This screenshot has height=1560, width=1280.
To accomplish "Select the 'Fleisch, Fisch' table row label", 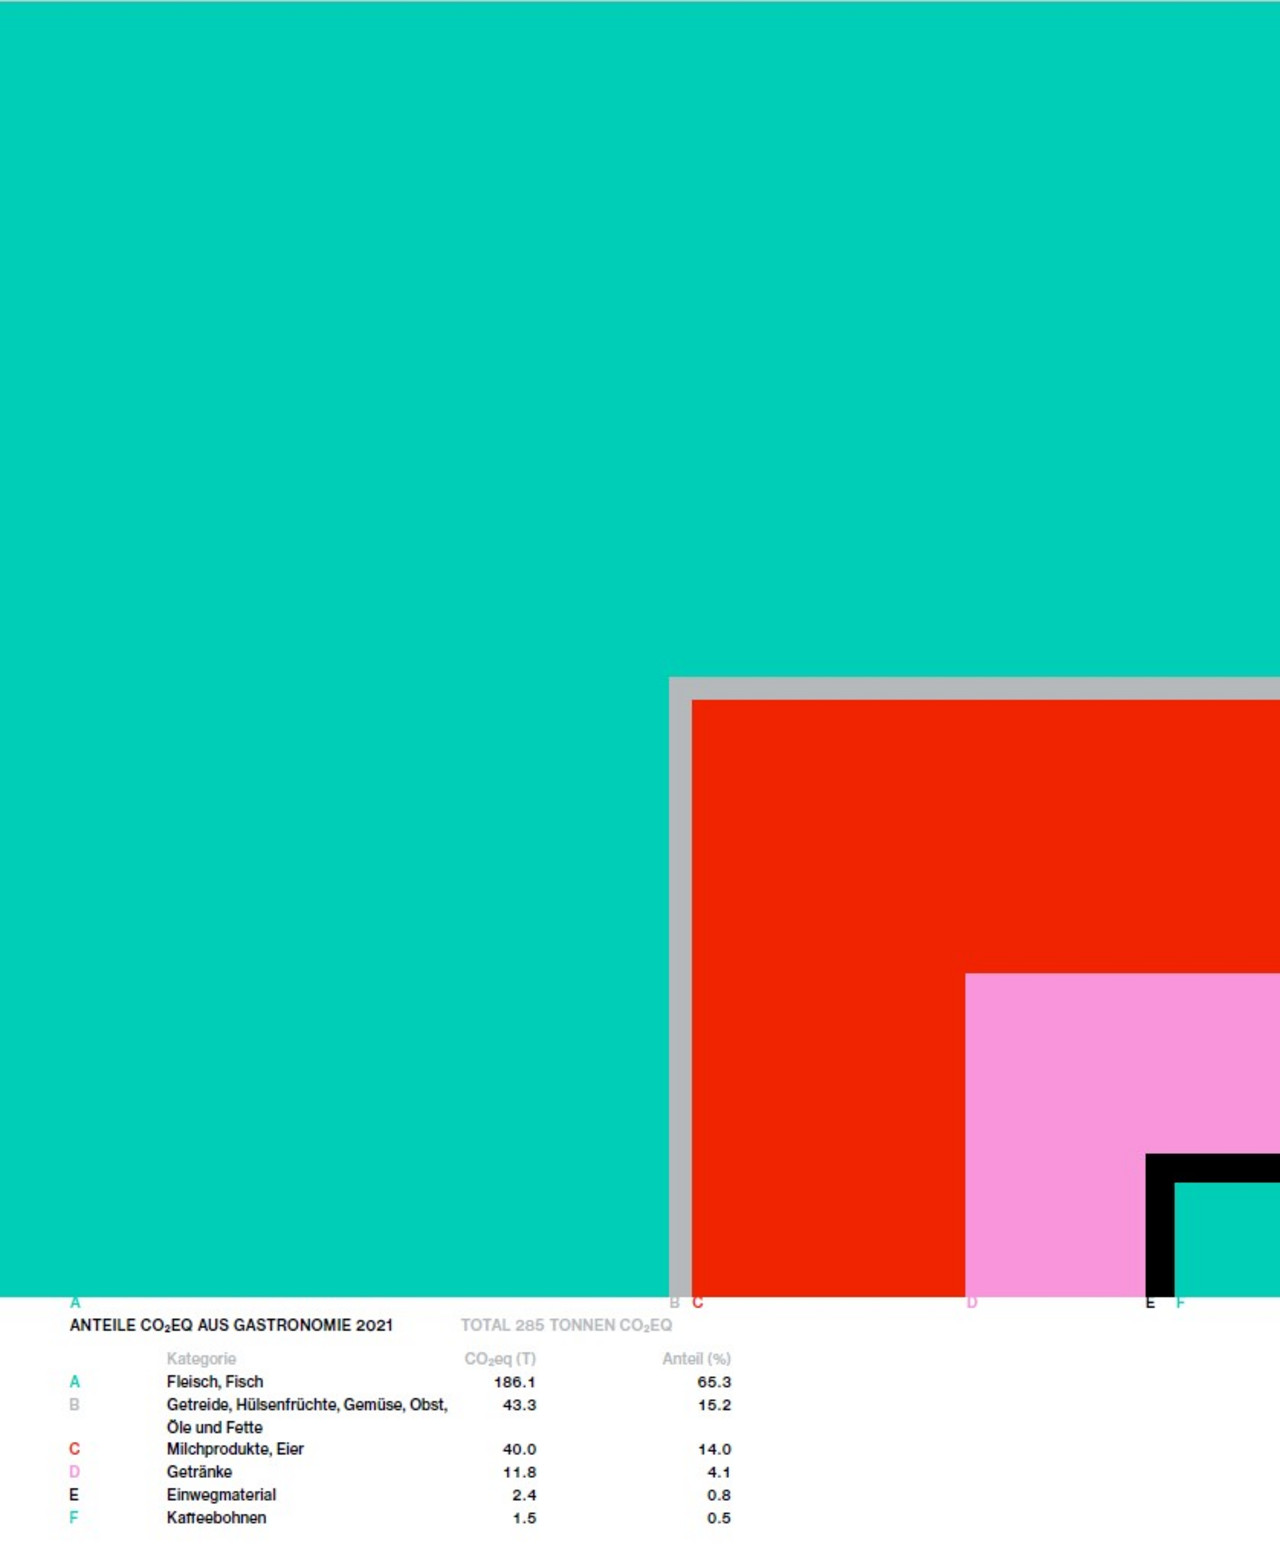I will [215, 1381].
